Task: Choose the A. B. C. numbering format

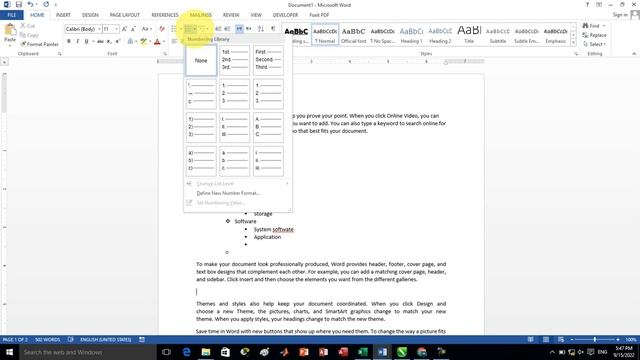Action: [x=268, y=127]
